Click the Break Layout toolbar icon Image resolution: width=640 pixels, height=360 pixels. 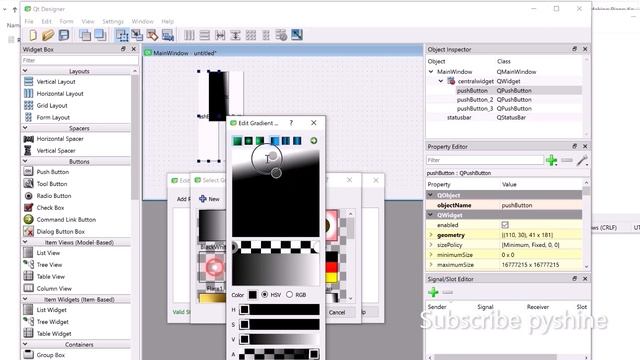pos(281,36)
